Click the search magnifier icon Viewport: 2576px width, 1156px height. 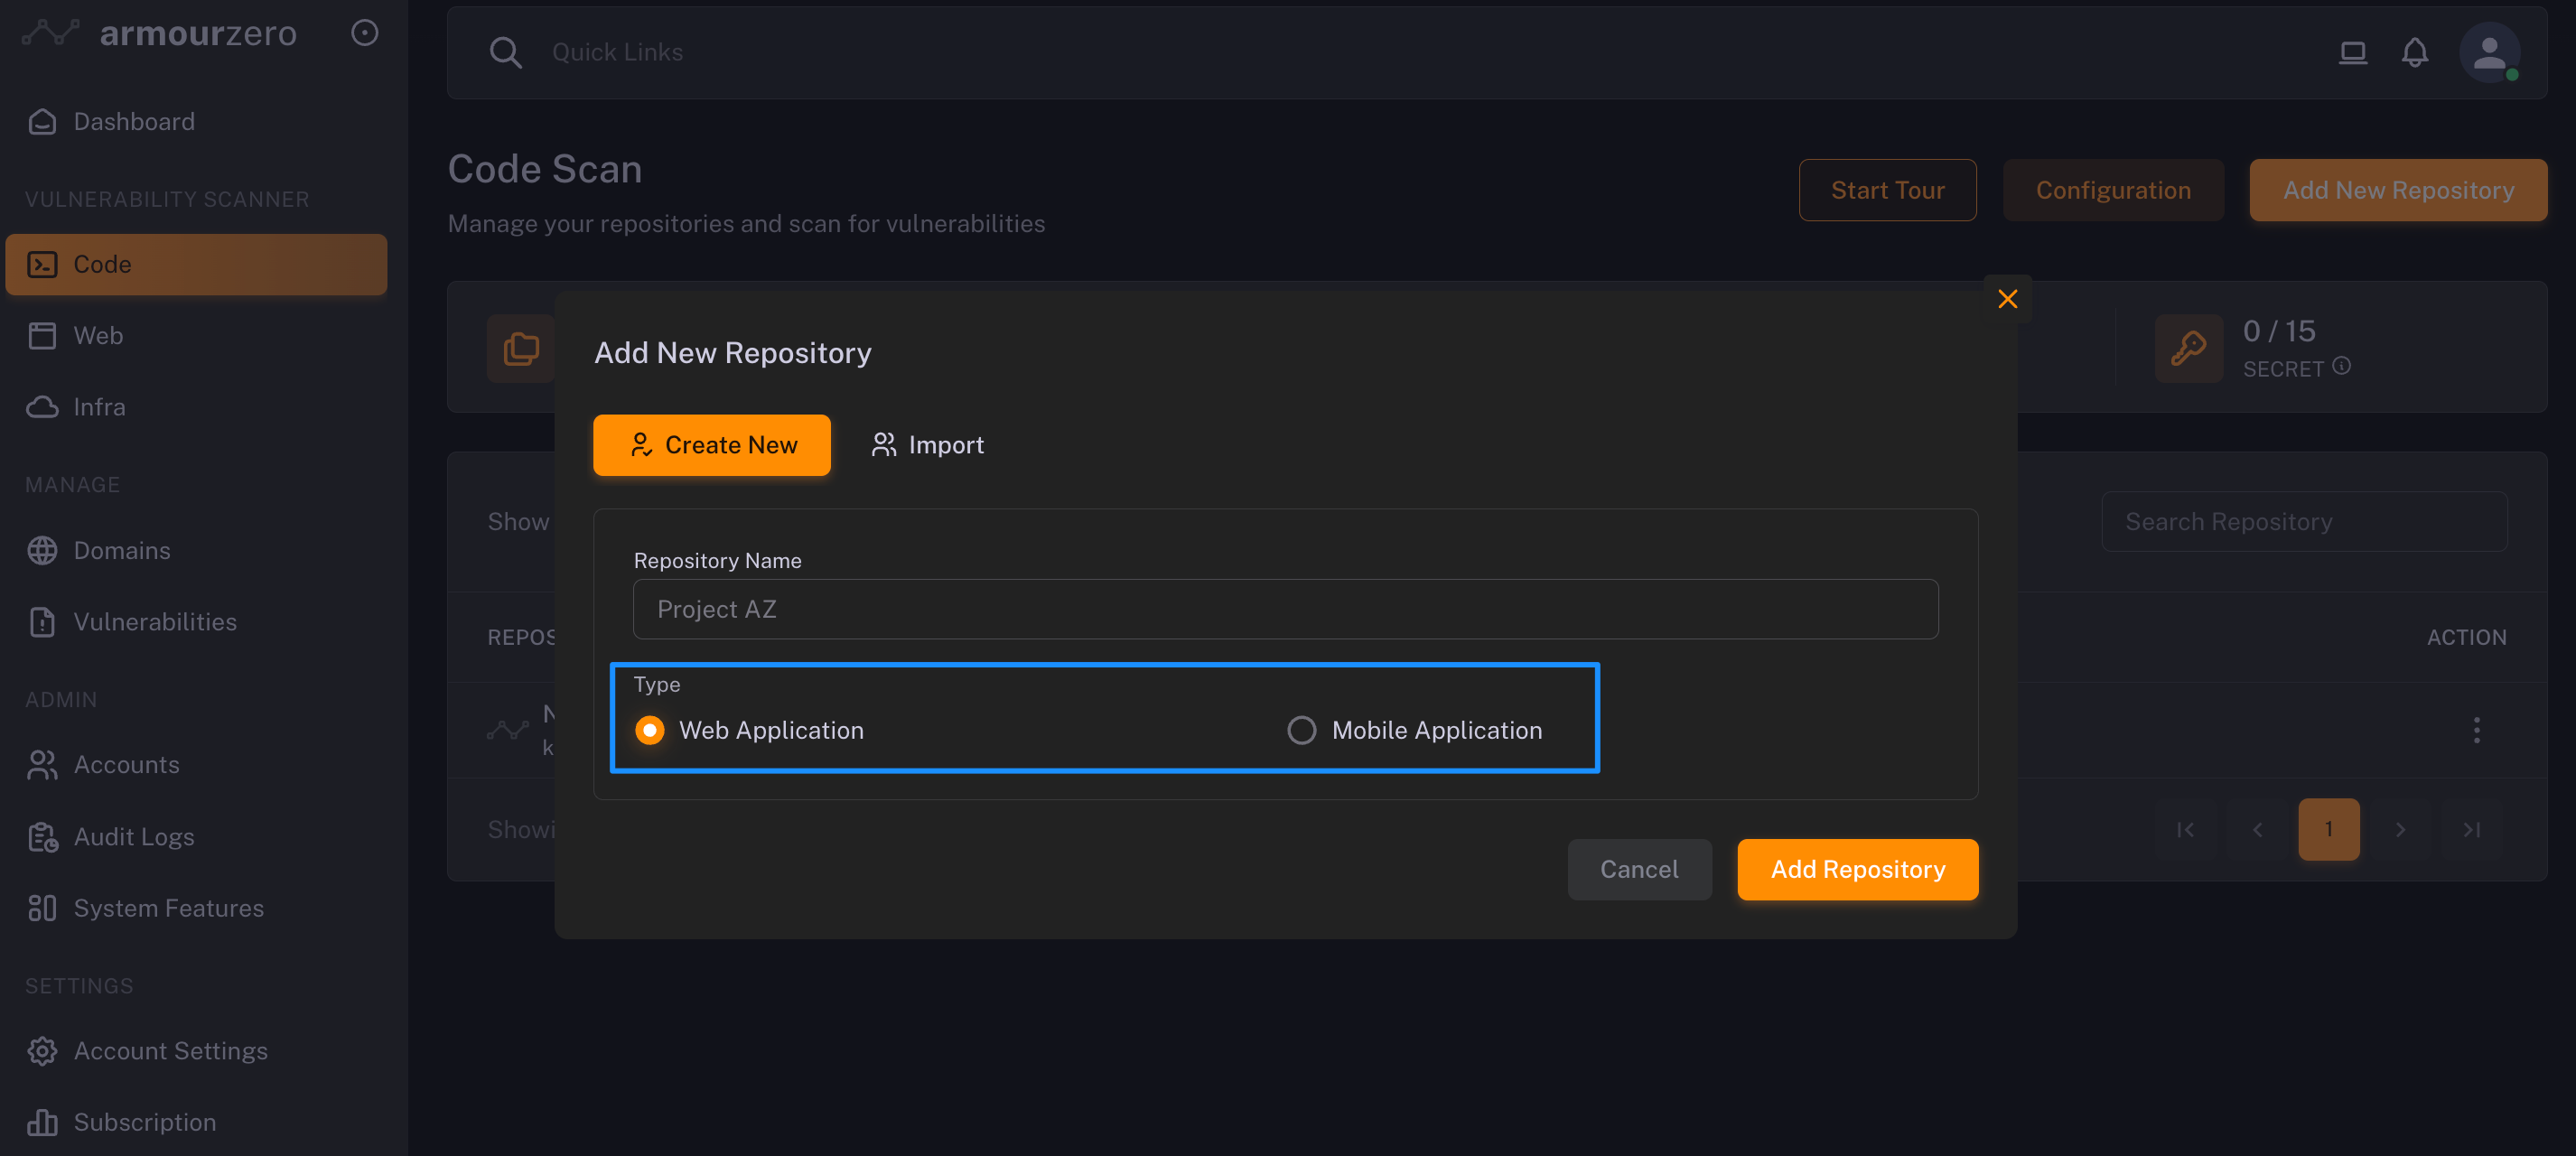tap(506, 52)
